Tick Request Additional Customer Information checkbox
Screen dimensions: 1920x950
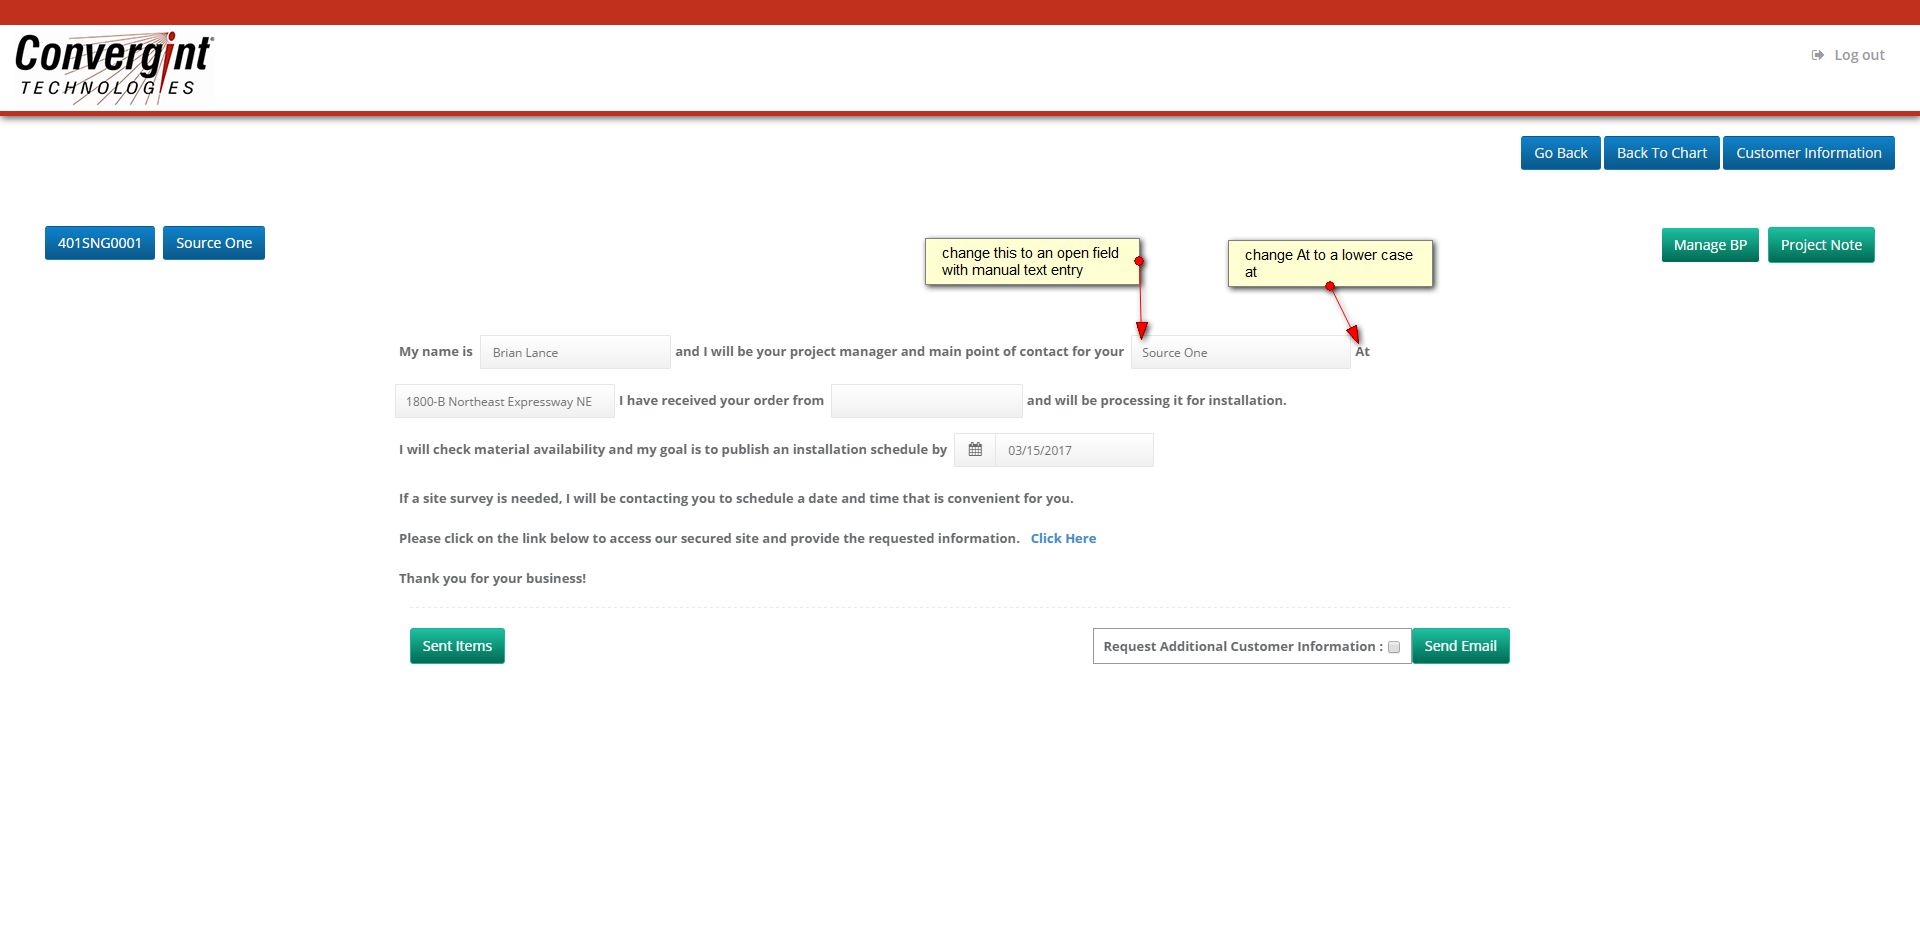(x=1393, y=647)
